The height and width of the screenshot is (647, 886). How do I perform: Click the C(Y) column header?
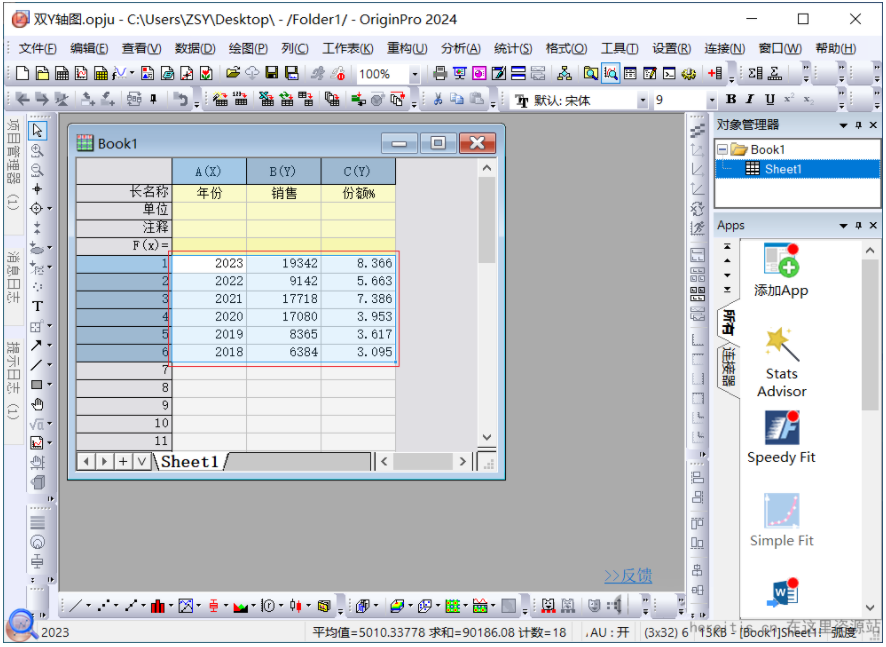358,171
